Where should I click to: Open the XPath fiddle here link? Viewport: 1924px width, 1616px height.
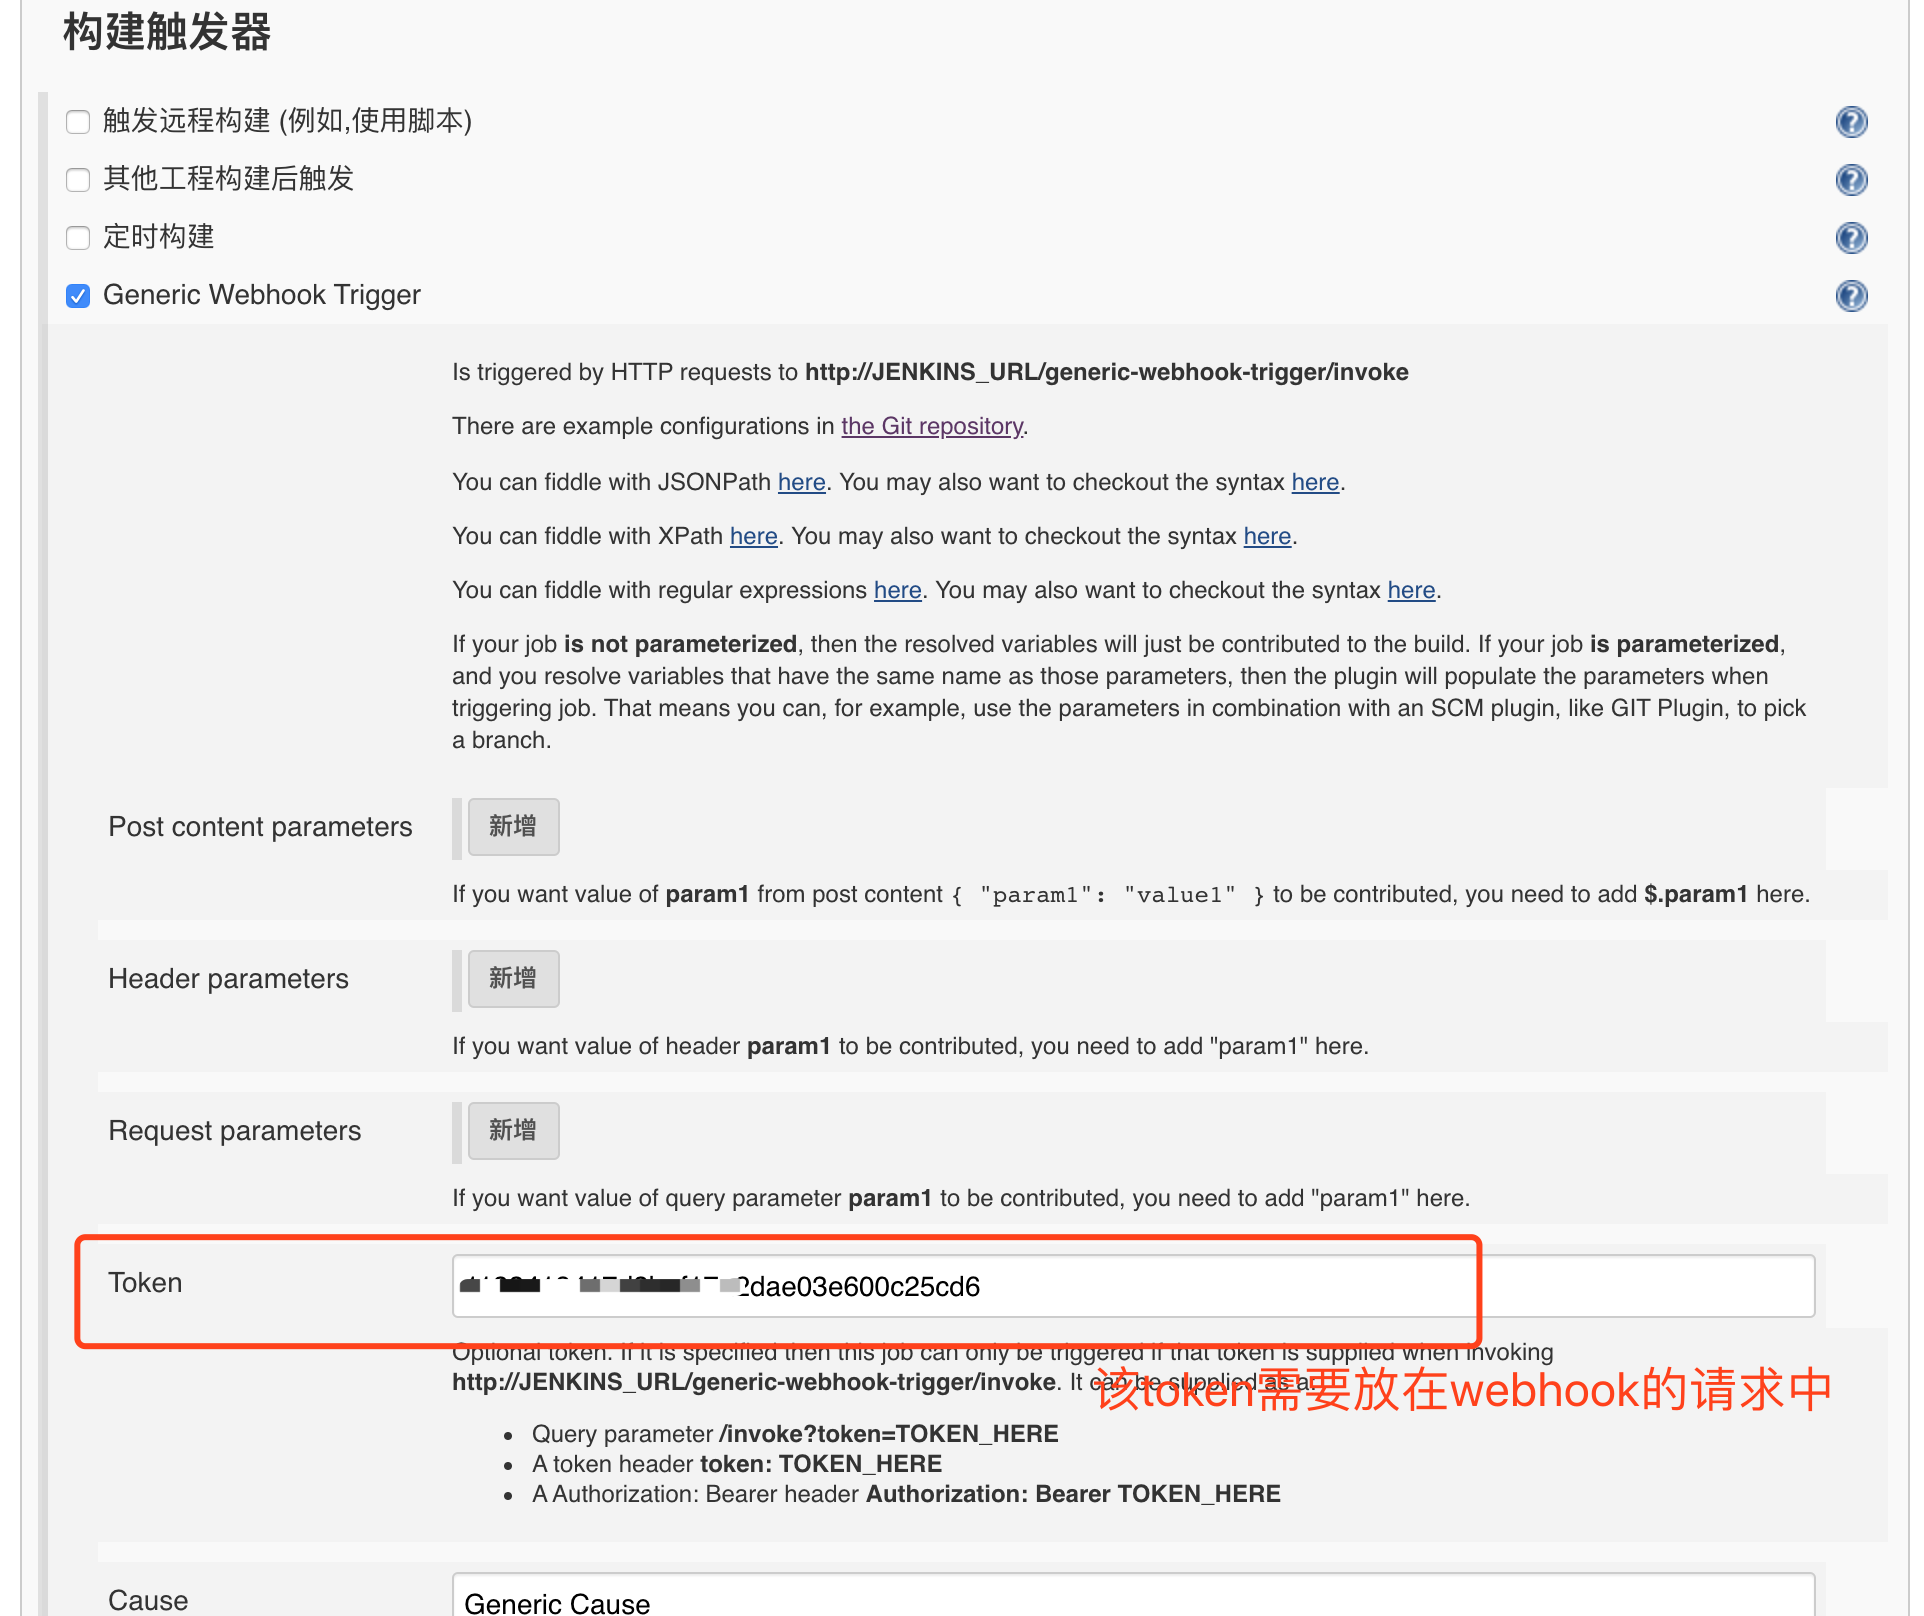point(753,537)
